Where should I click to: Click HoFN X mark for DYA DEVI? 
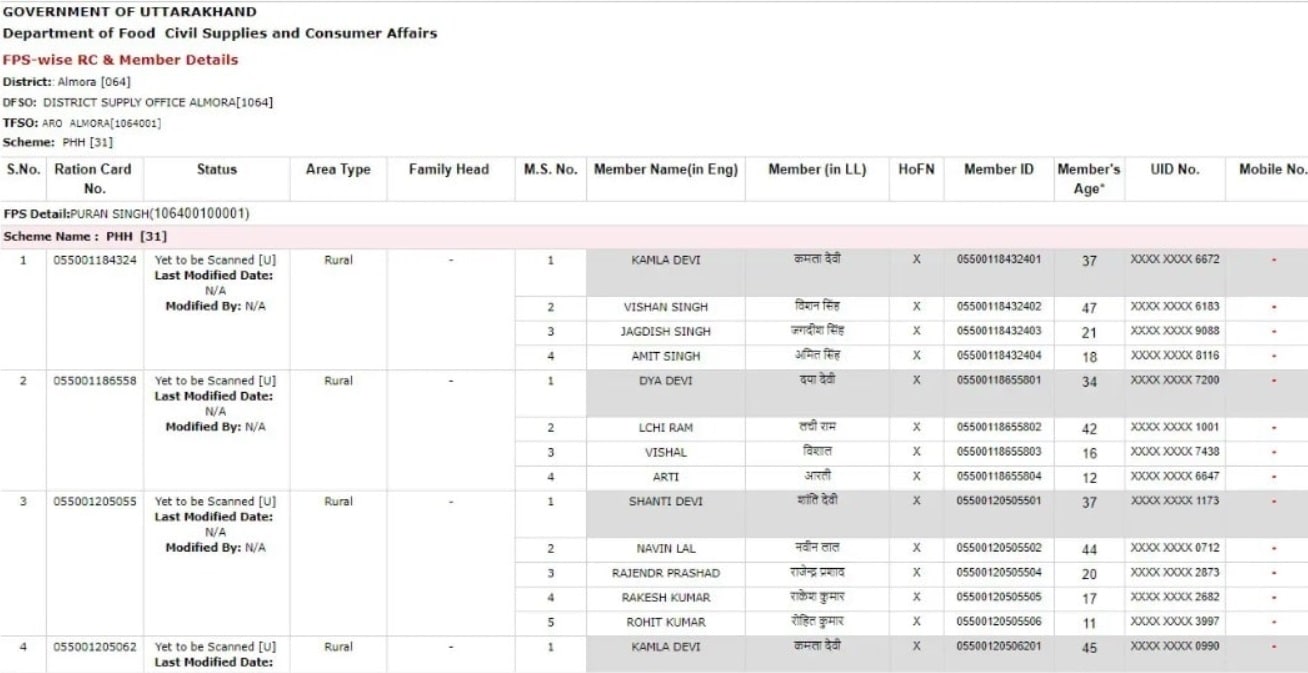pos(915,381)
